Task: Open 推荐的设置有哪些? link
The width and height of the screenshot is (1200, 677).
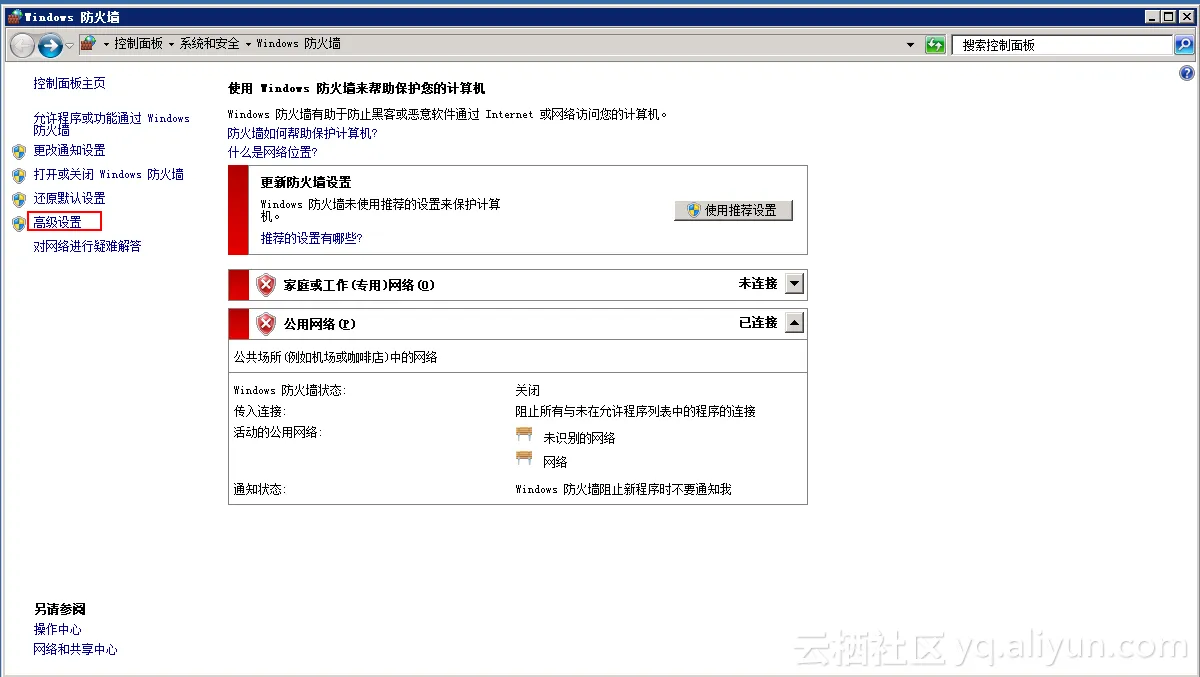Action: (x=311, y=239)
